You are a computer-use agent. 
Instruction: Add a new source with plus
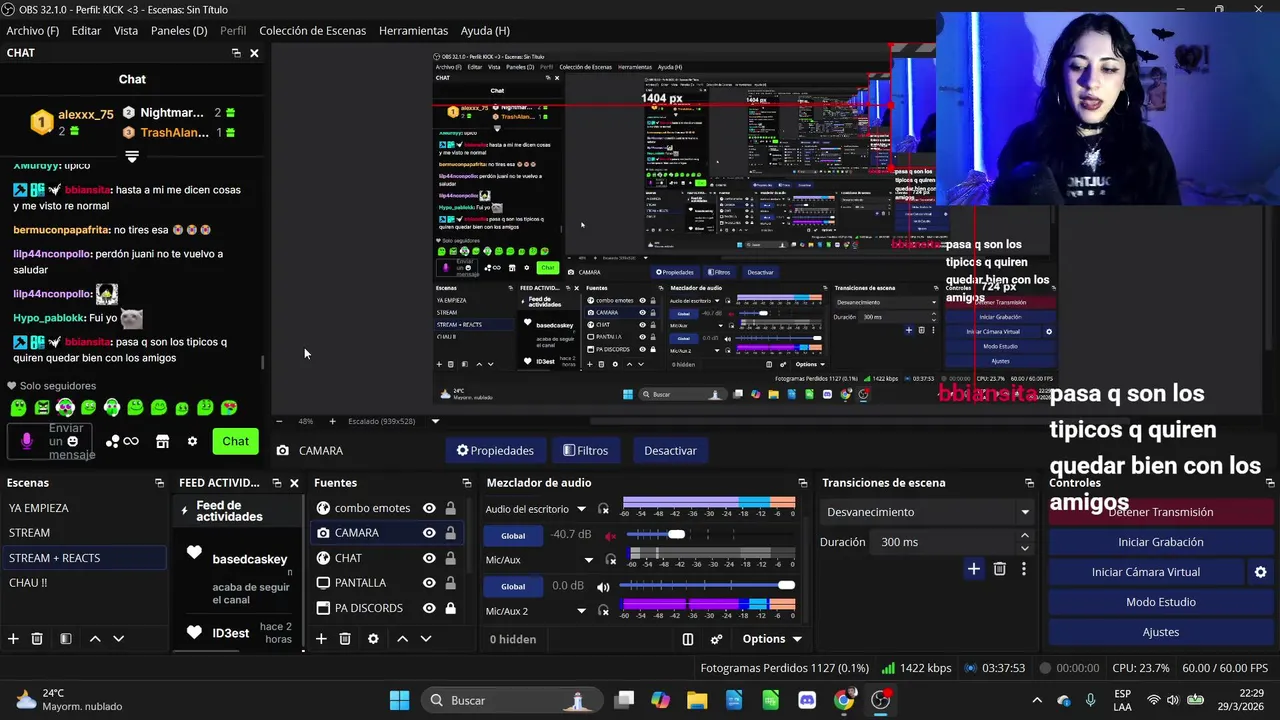tap(321, 638)
